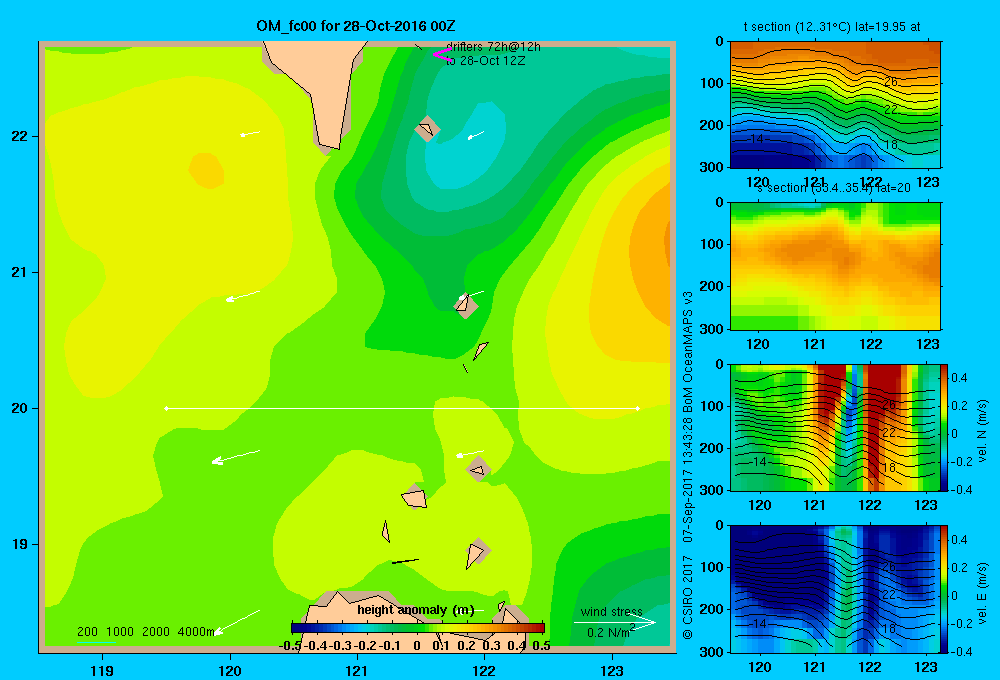Screen dimensions: 1000x680
Task: Click the vertical "© CSIRO 2017" copyright text
Action: point(688,598)
